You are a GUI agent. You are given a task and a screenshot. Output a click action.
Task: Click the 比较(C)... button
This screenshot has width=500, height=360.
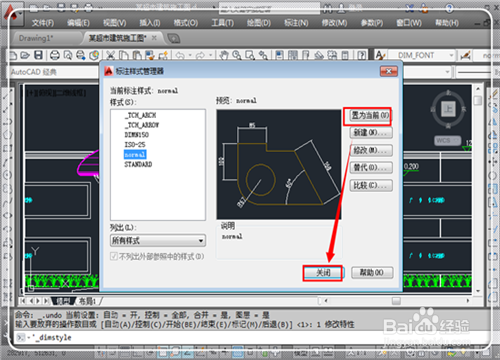[x=371, y=185]
